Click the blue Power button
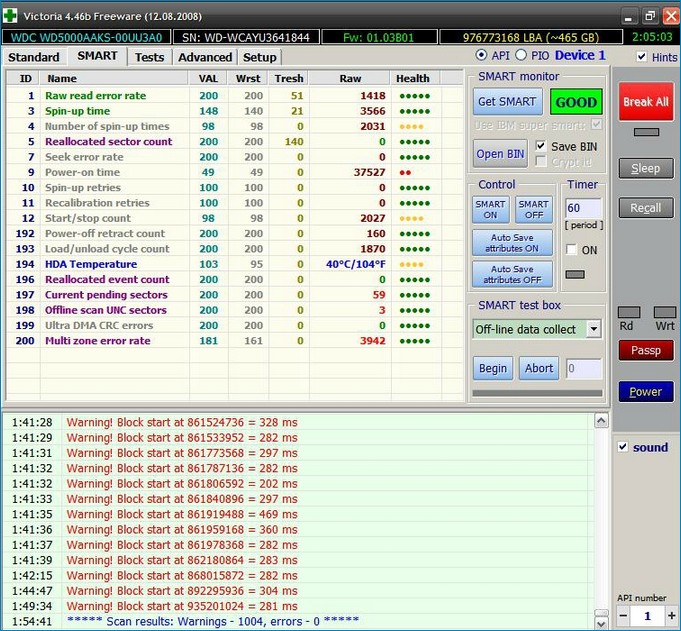Viewport: 681px width, 631px height. click(x=645, y=392)
